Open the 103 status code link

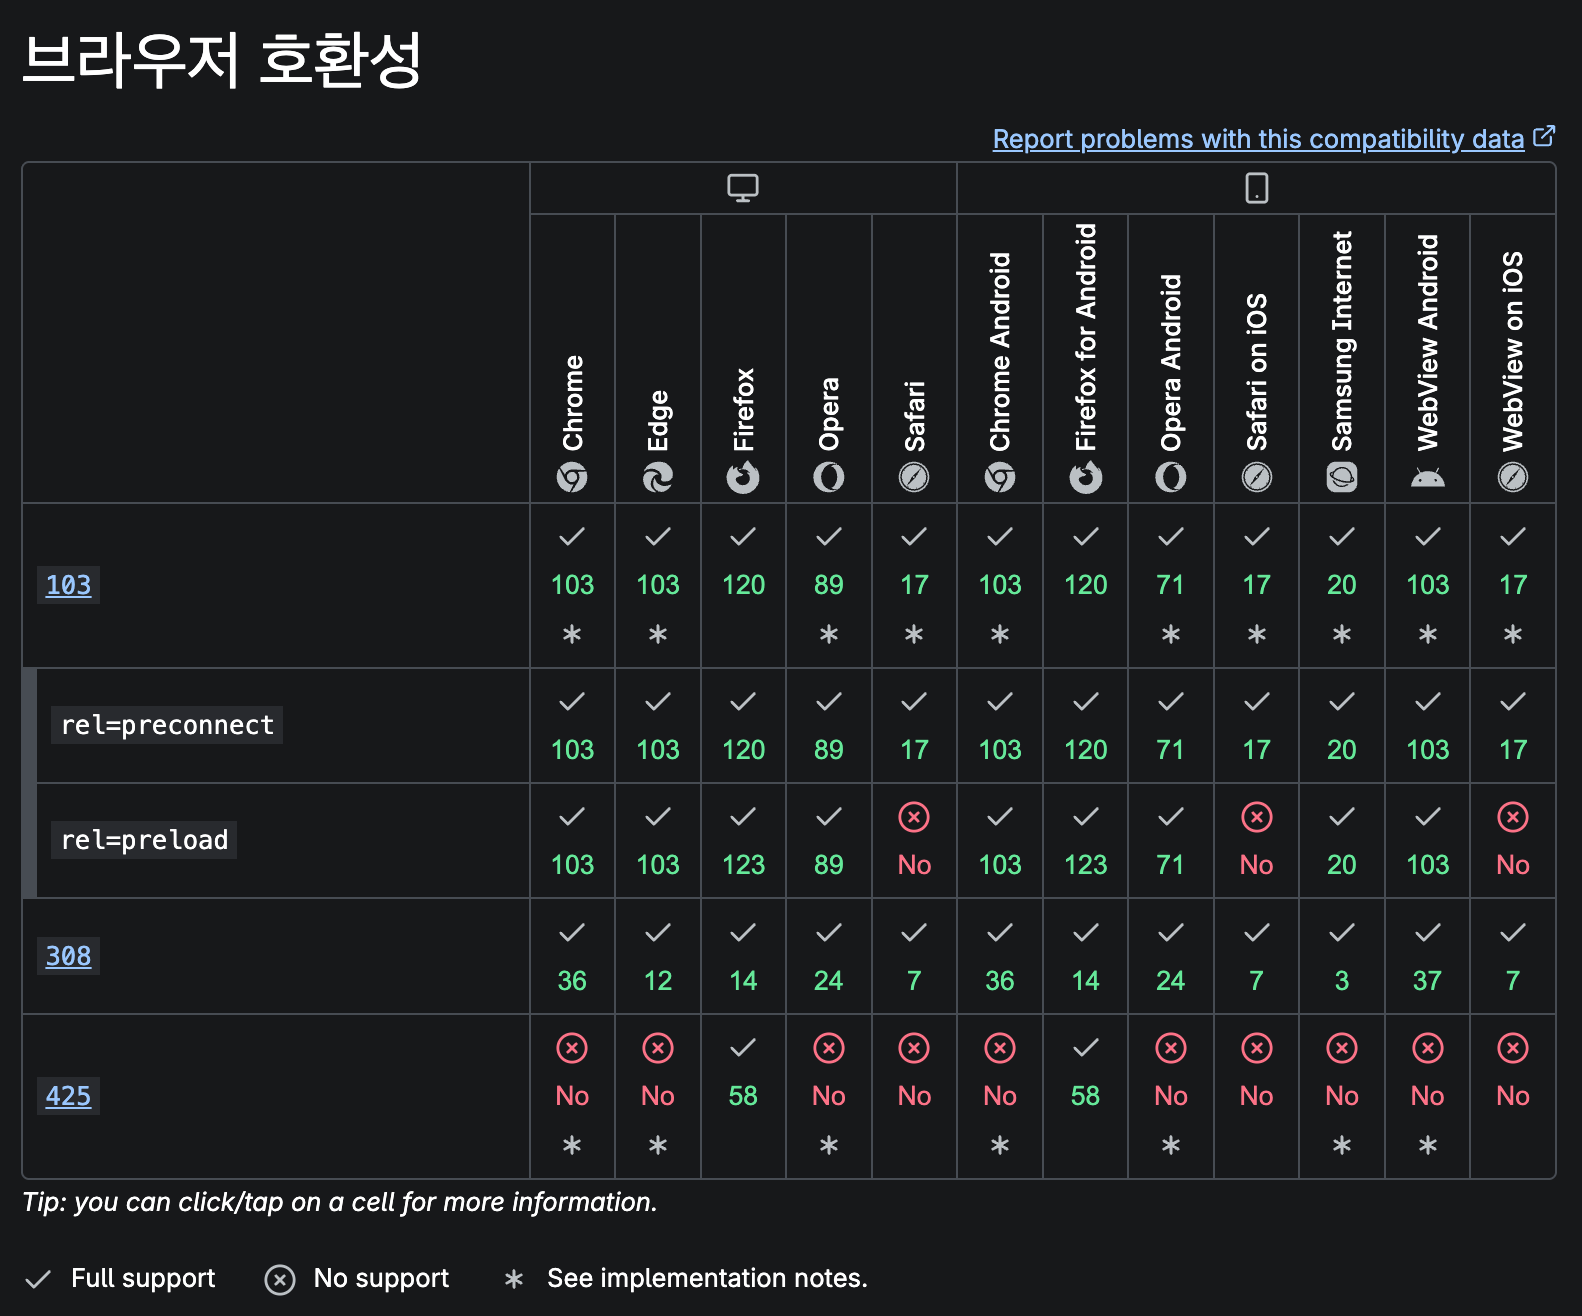tap(68, 585)
